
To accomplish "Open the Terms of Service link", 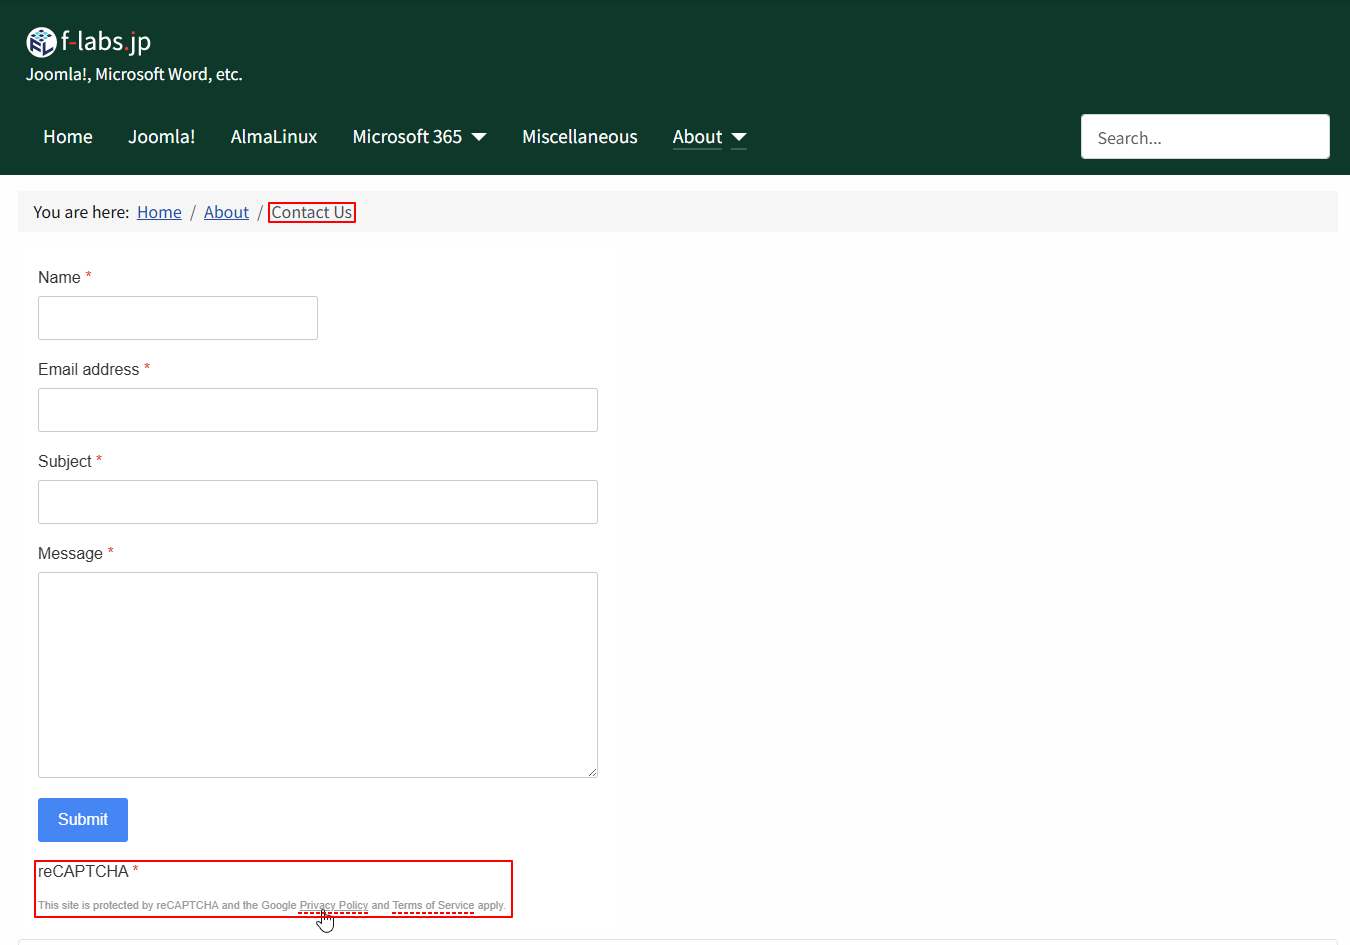I will tap(433, 905).
